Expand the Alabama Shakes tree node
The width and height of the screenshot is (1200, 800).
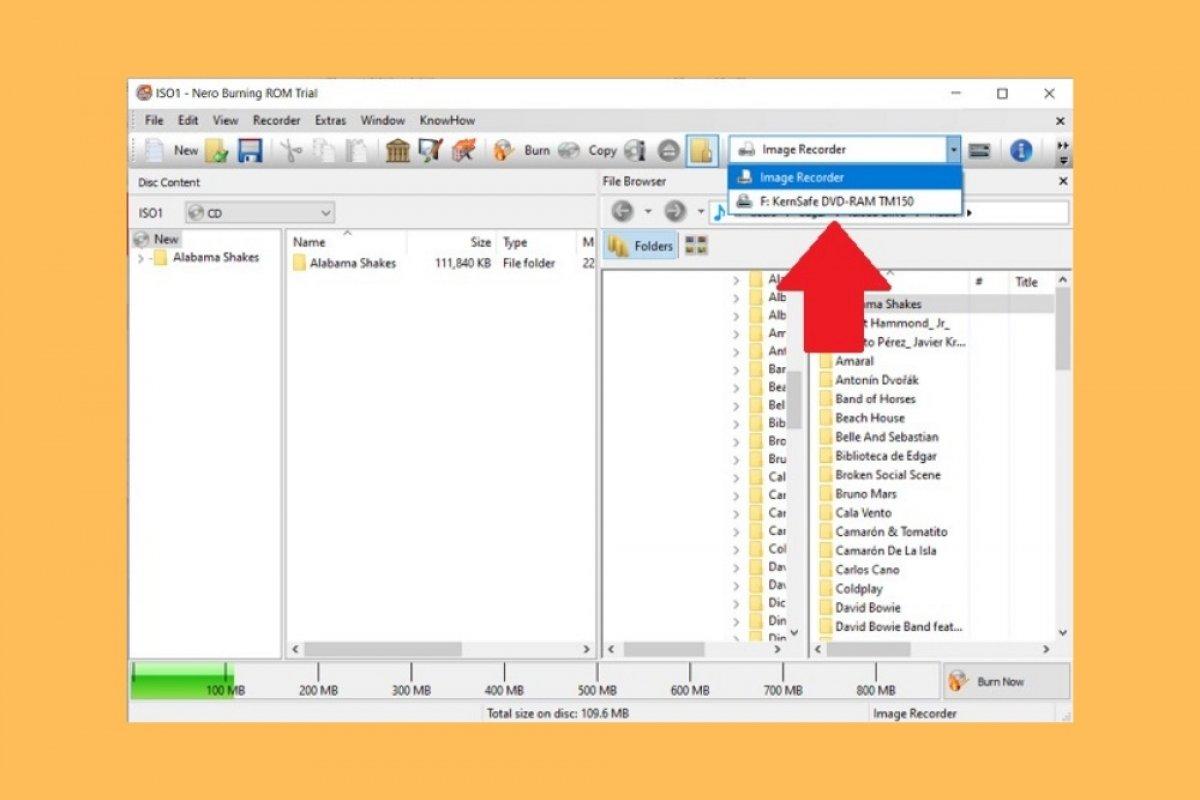[x=140, y=258]
